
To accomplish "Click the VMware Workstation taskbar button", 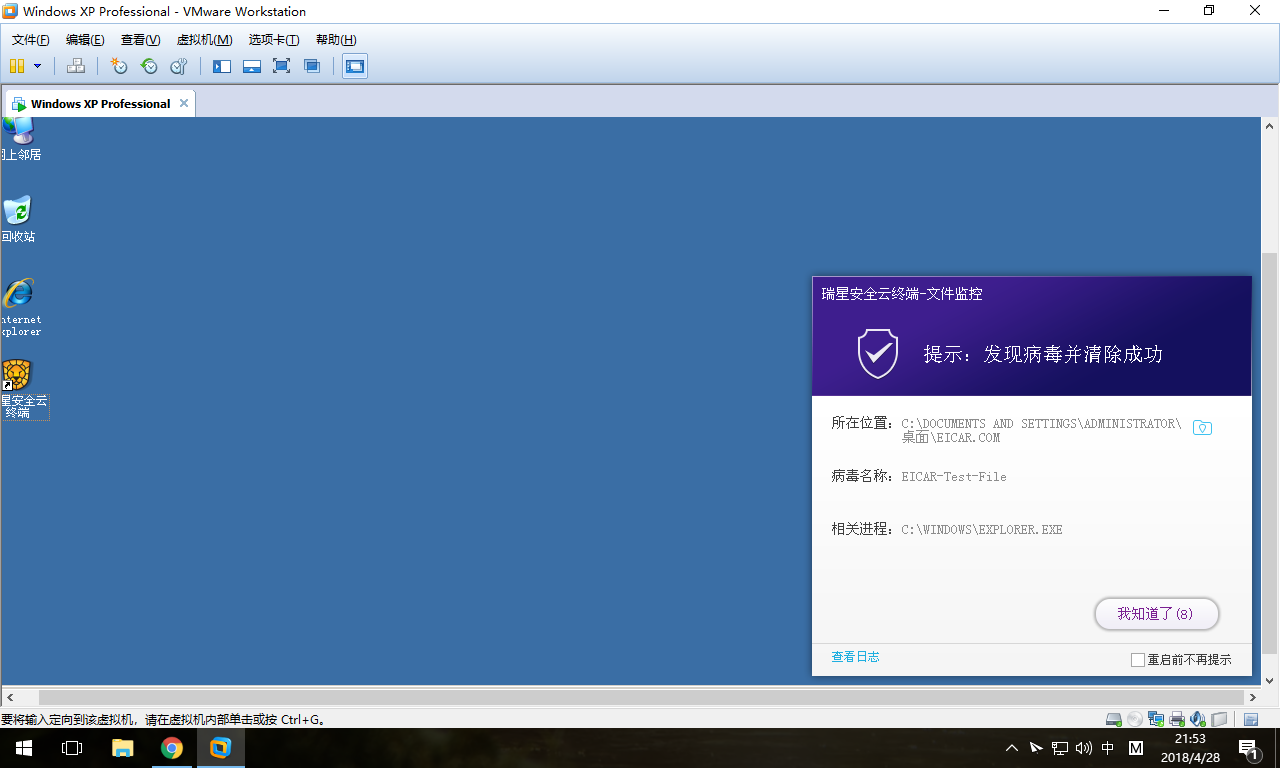I will pyautogui.click(x=220, y=748).
